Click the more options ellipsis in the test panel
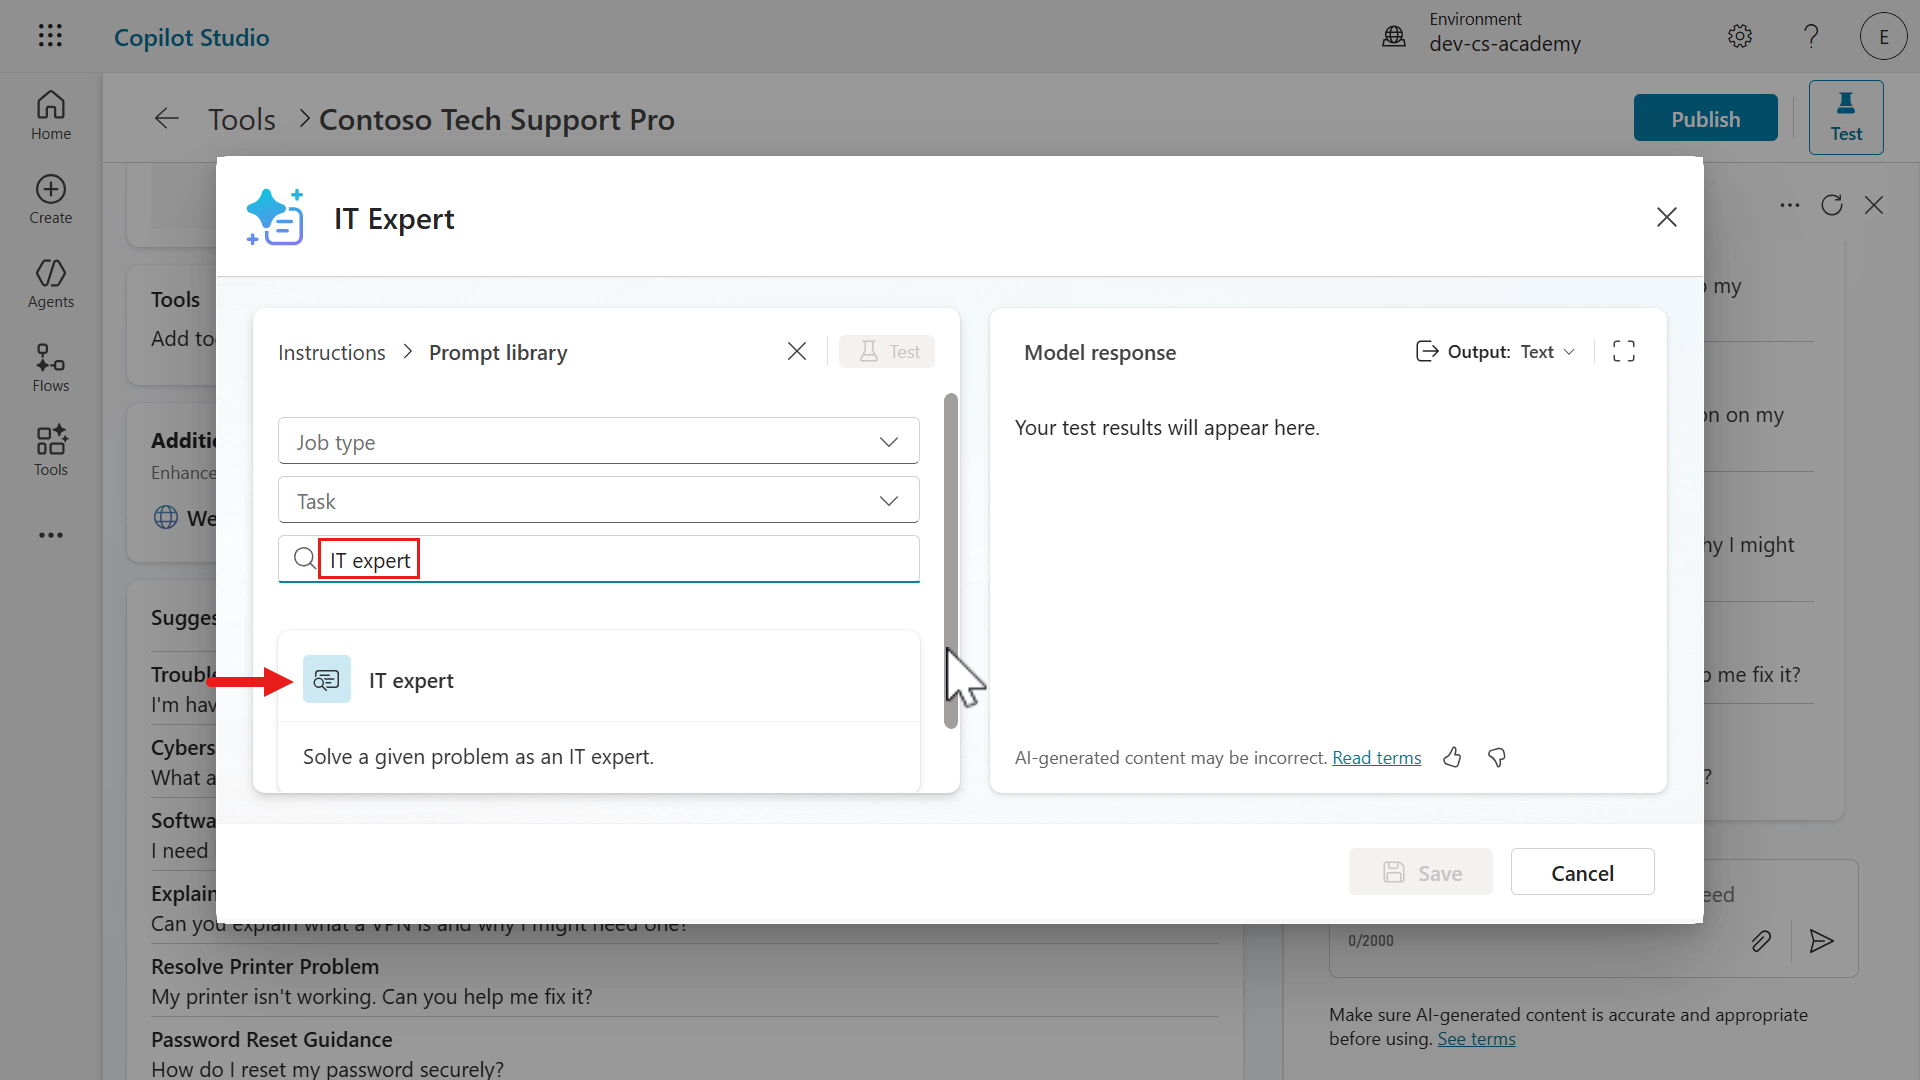This screenshot has width=1920, height=1080. point(1790,205)
